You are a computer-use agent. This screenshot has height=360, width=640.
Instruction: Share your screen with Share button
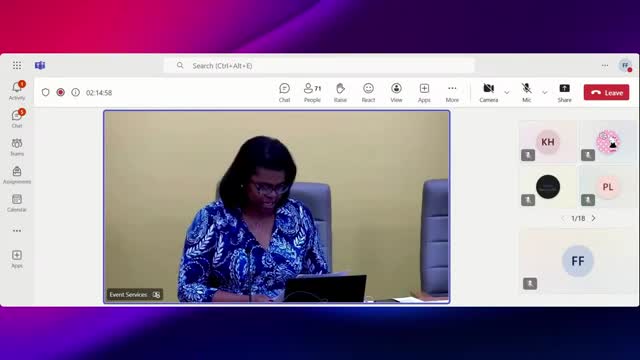564,93
